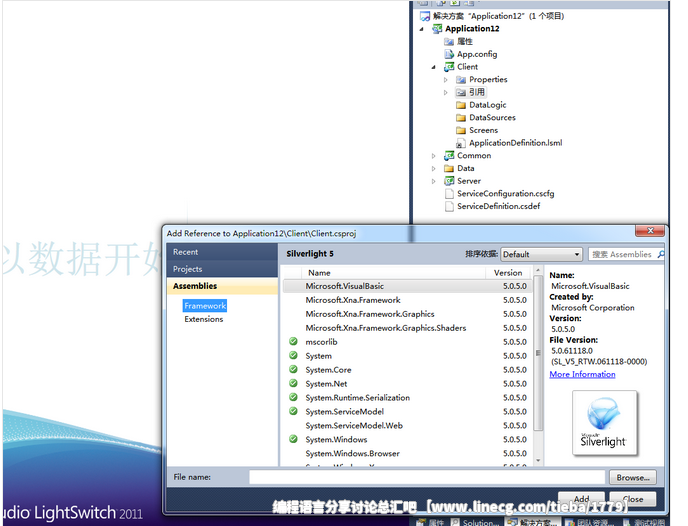Screen dimensions: 688x526
Task: Click the ServiceDefinition.csdef file icon
Action: [449, 207]
